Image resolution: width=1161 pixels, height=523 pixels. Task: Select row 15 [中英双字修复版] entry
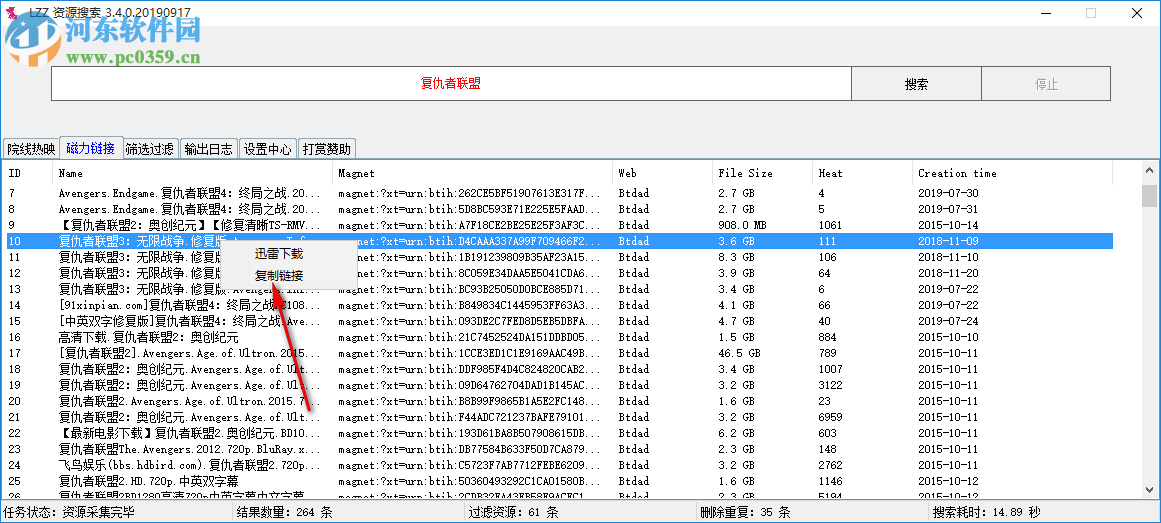coord(190,322)
